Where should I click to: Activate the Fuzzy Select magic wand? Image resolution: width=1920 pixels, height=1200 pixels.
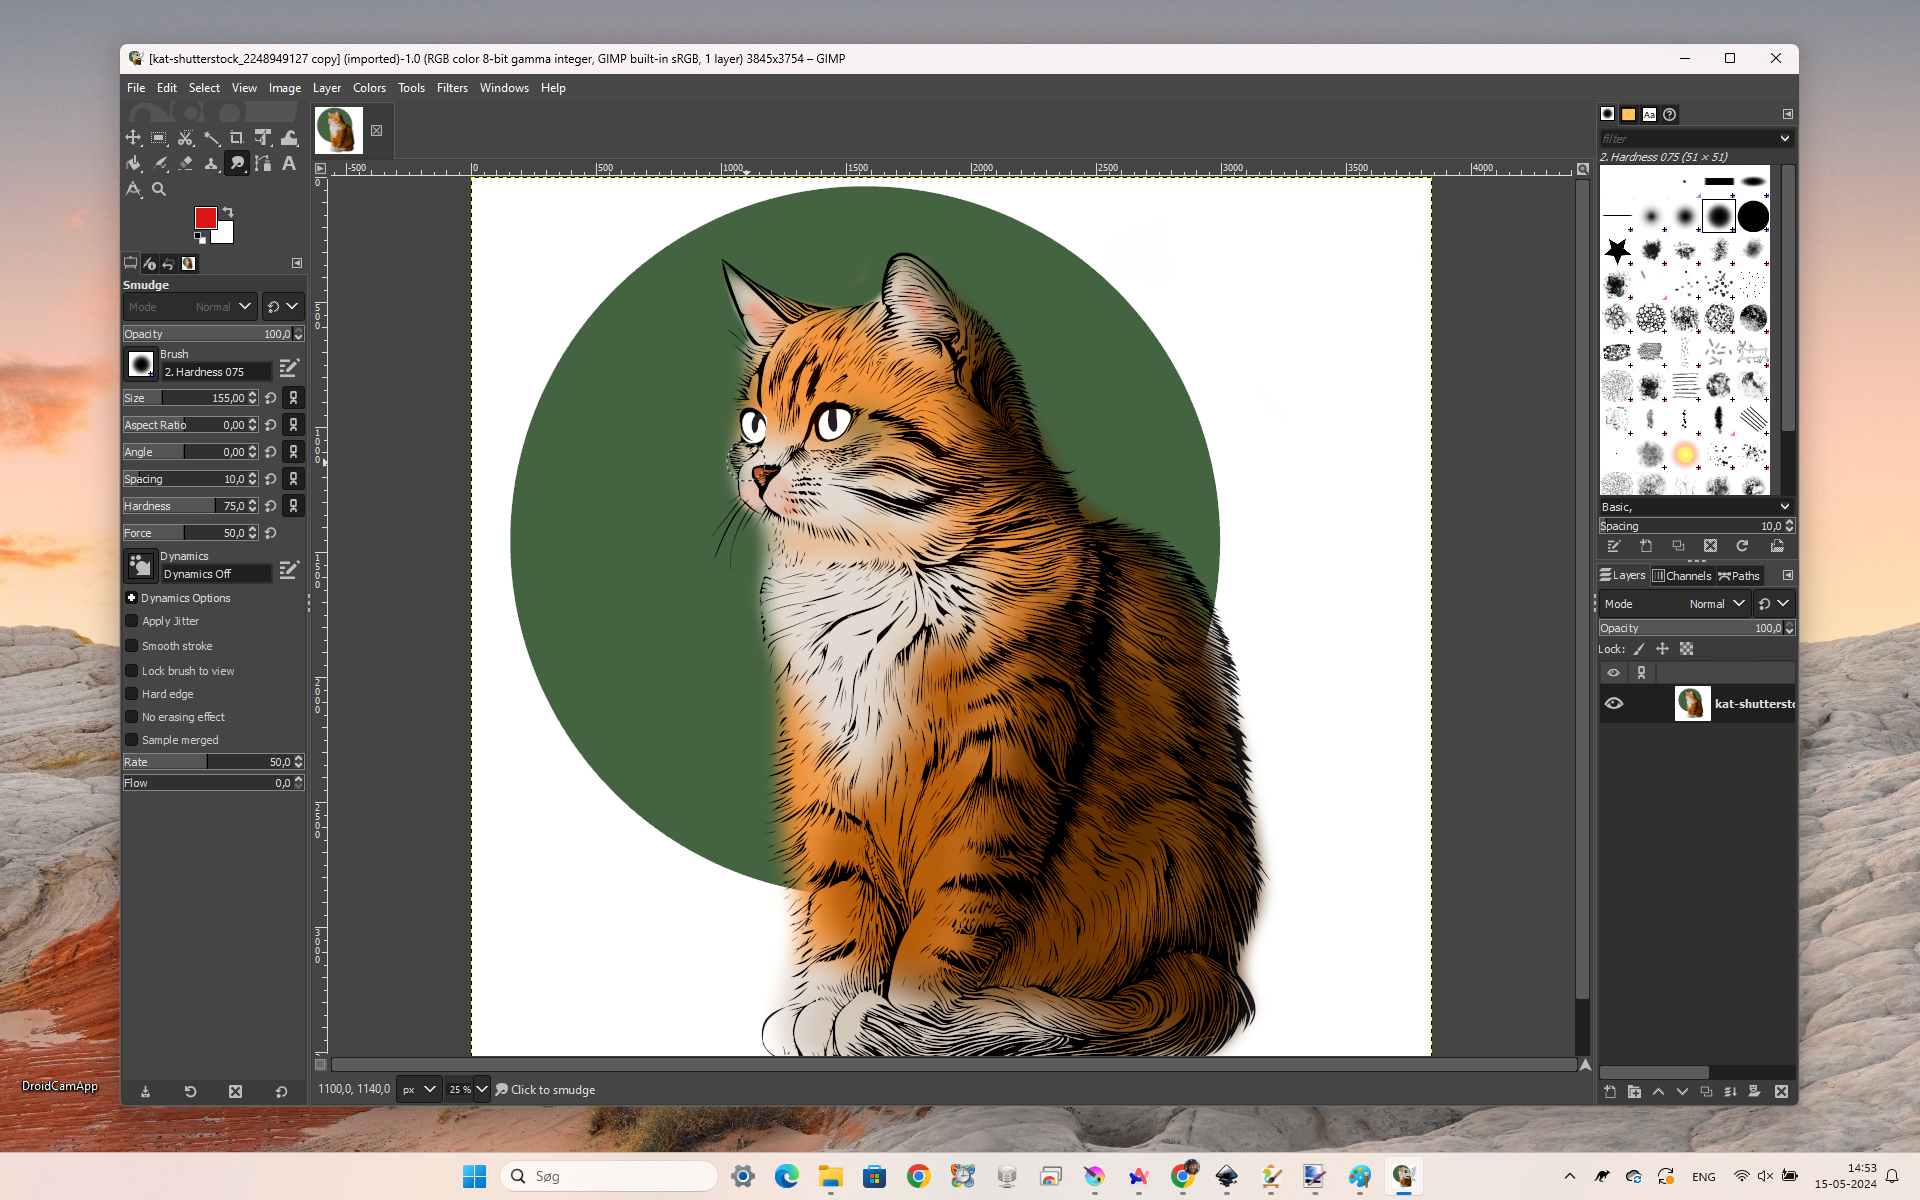[x=211, y=138]
